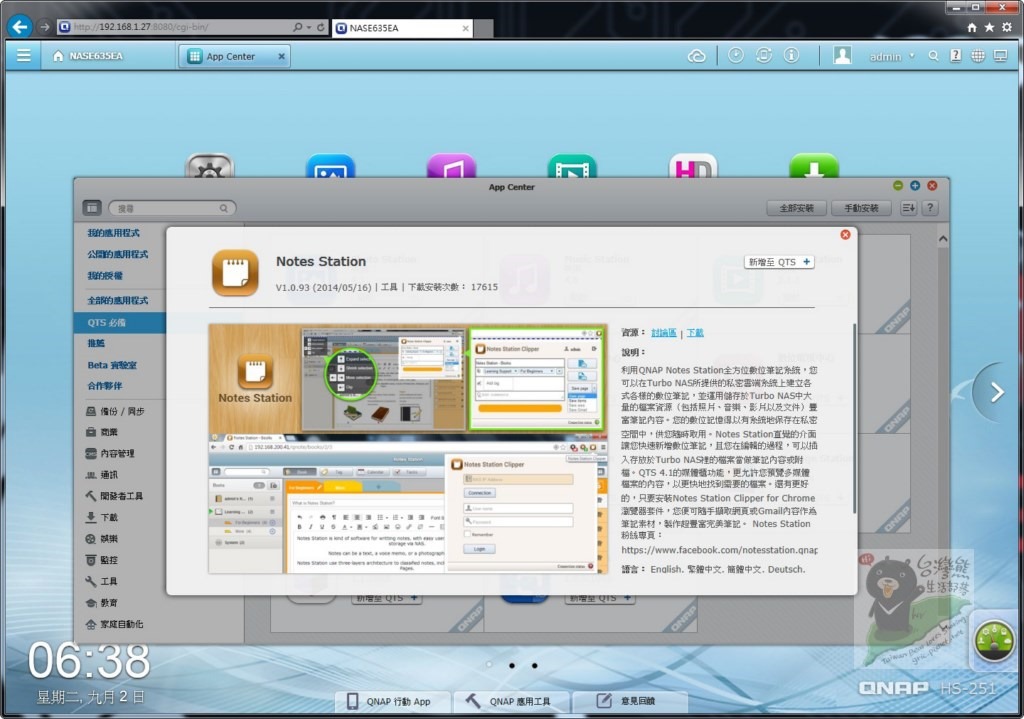Open App Center help question icon
Image resolution: width=1024 pixels, height=719 pixels.
[930, 208]
